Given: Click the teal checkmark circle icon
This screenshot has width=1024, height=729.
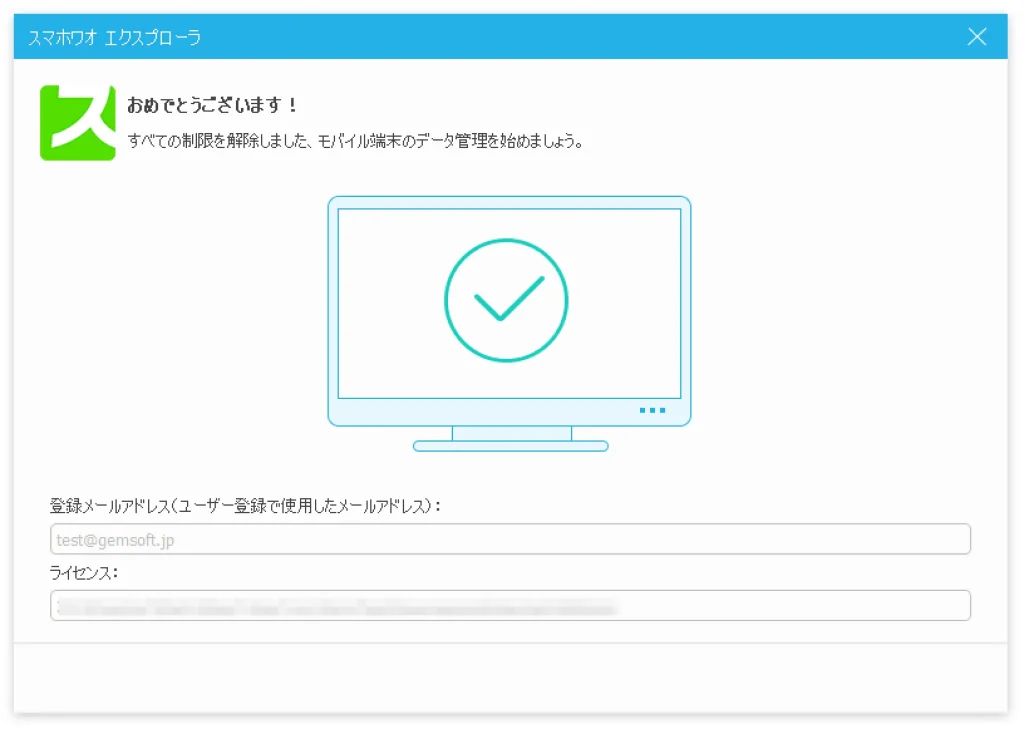Looking at the screenshot, I should pos(506,300).
